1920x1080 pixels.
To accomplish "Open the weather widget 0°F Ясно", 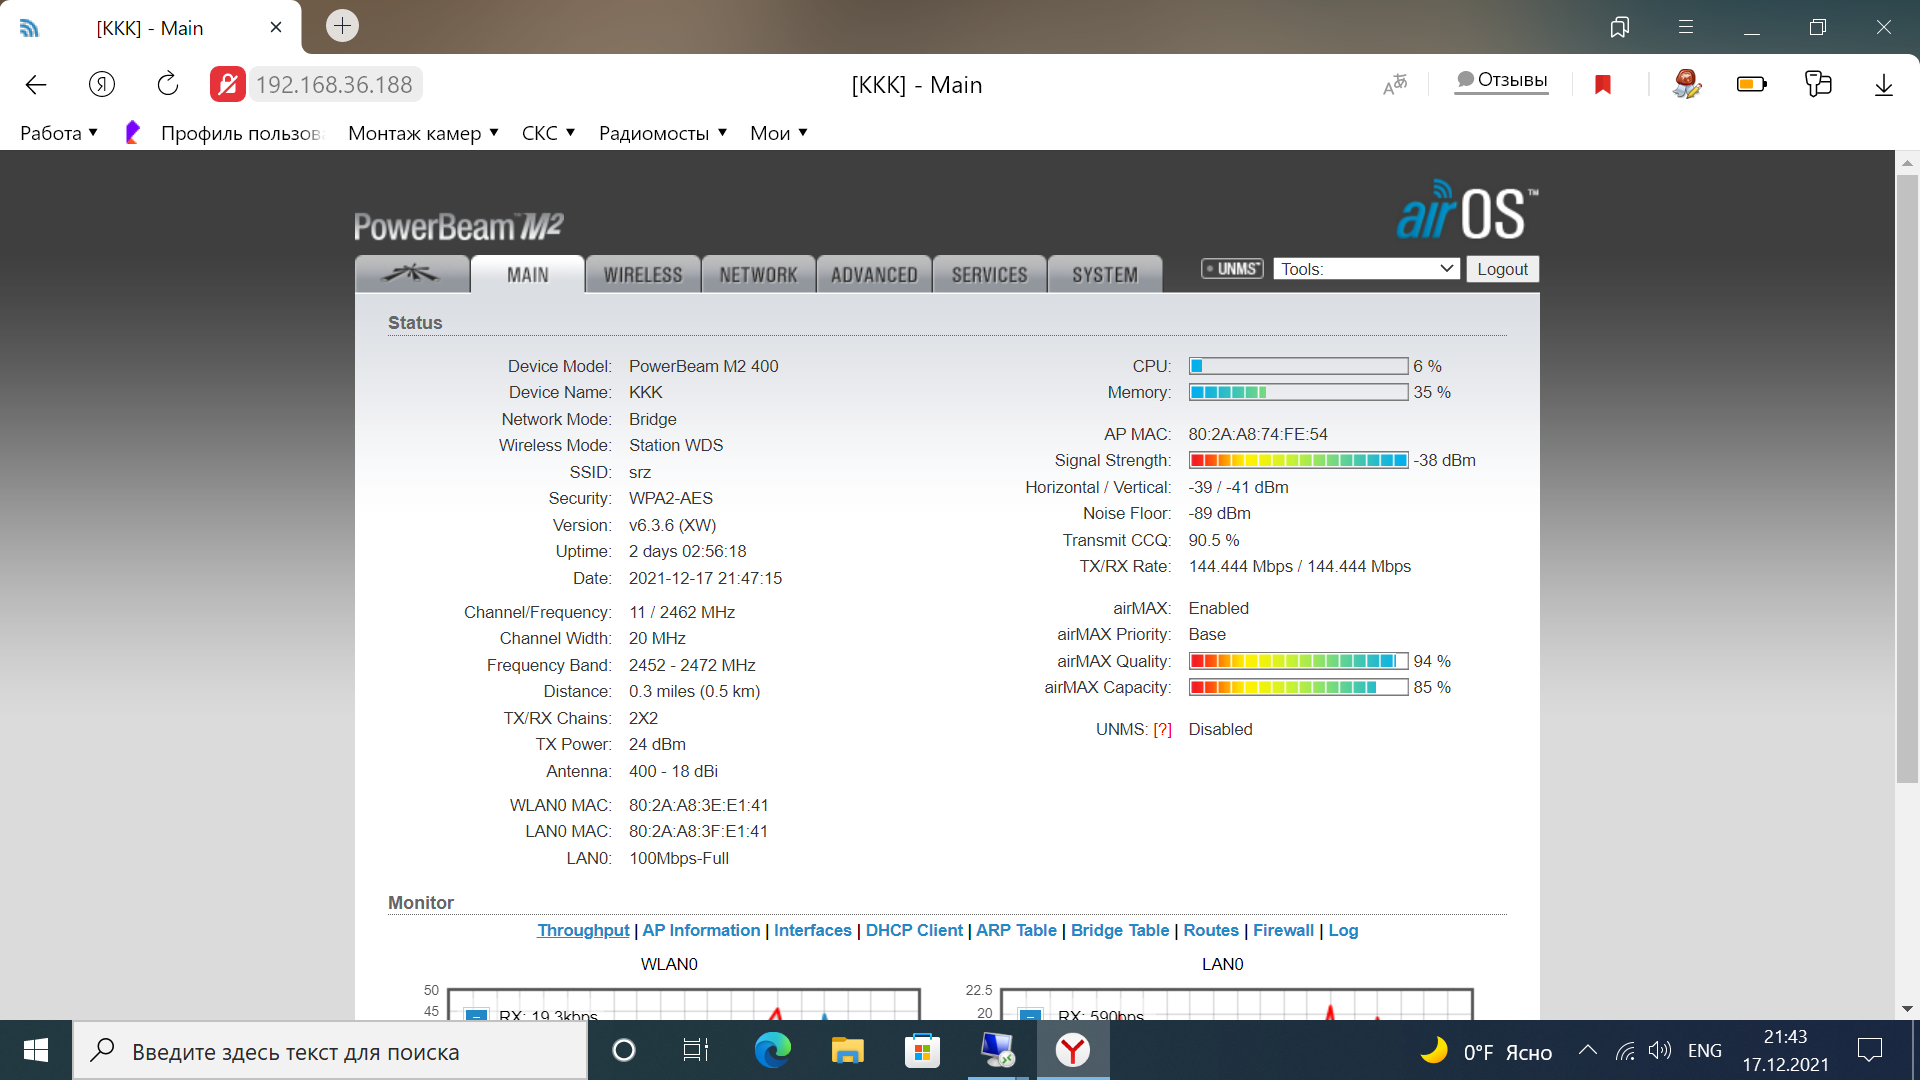I will click(x=1487, y=1051).
